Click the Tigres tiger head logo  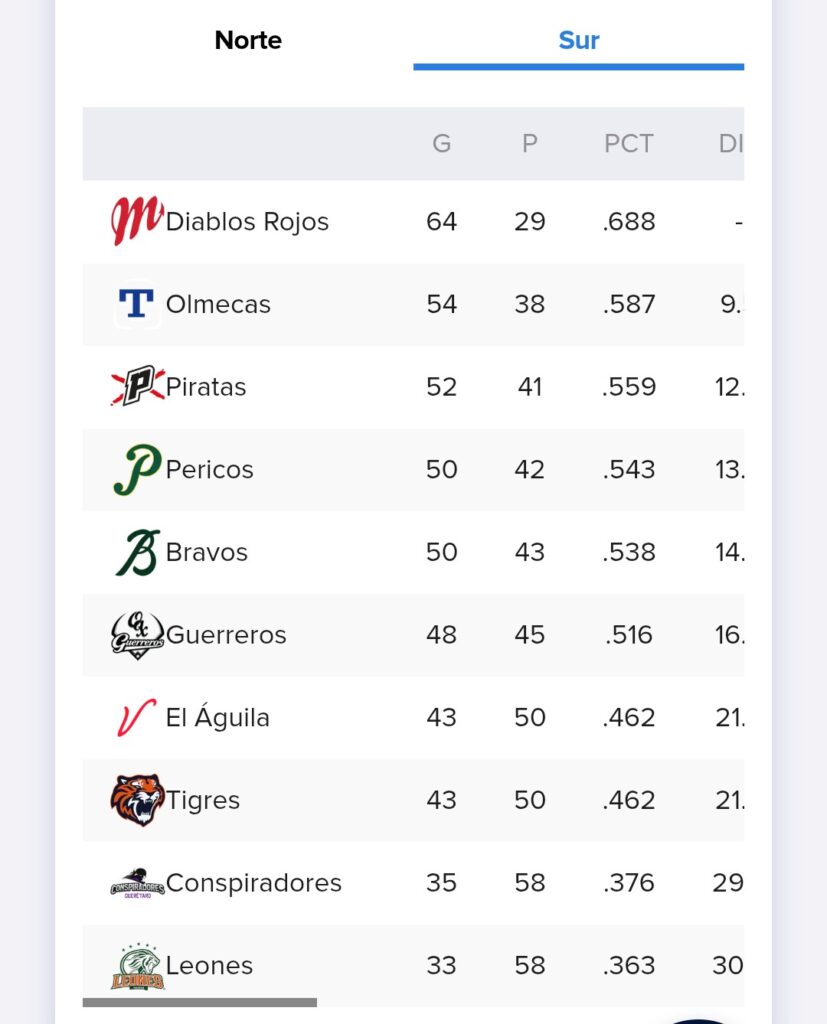click(x=137, y=800)
